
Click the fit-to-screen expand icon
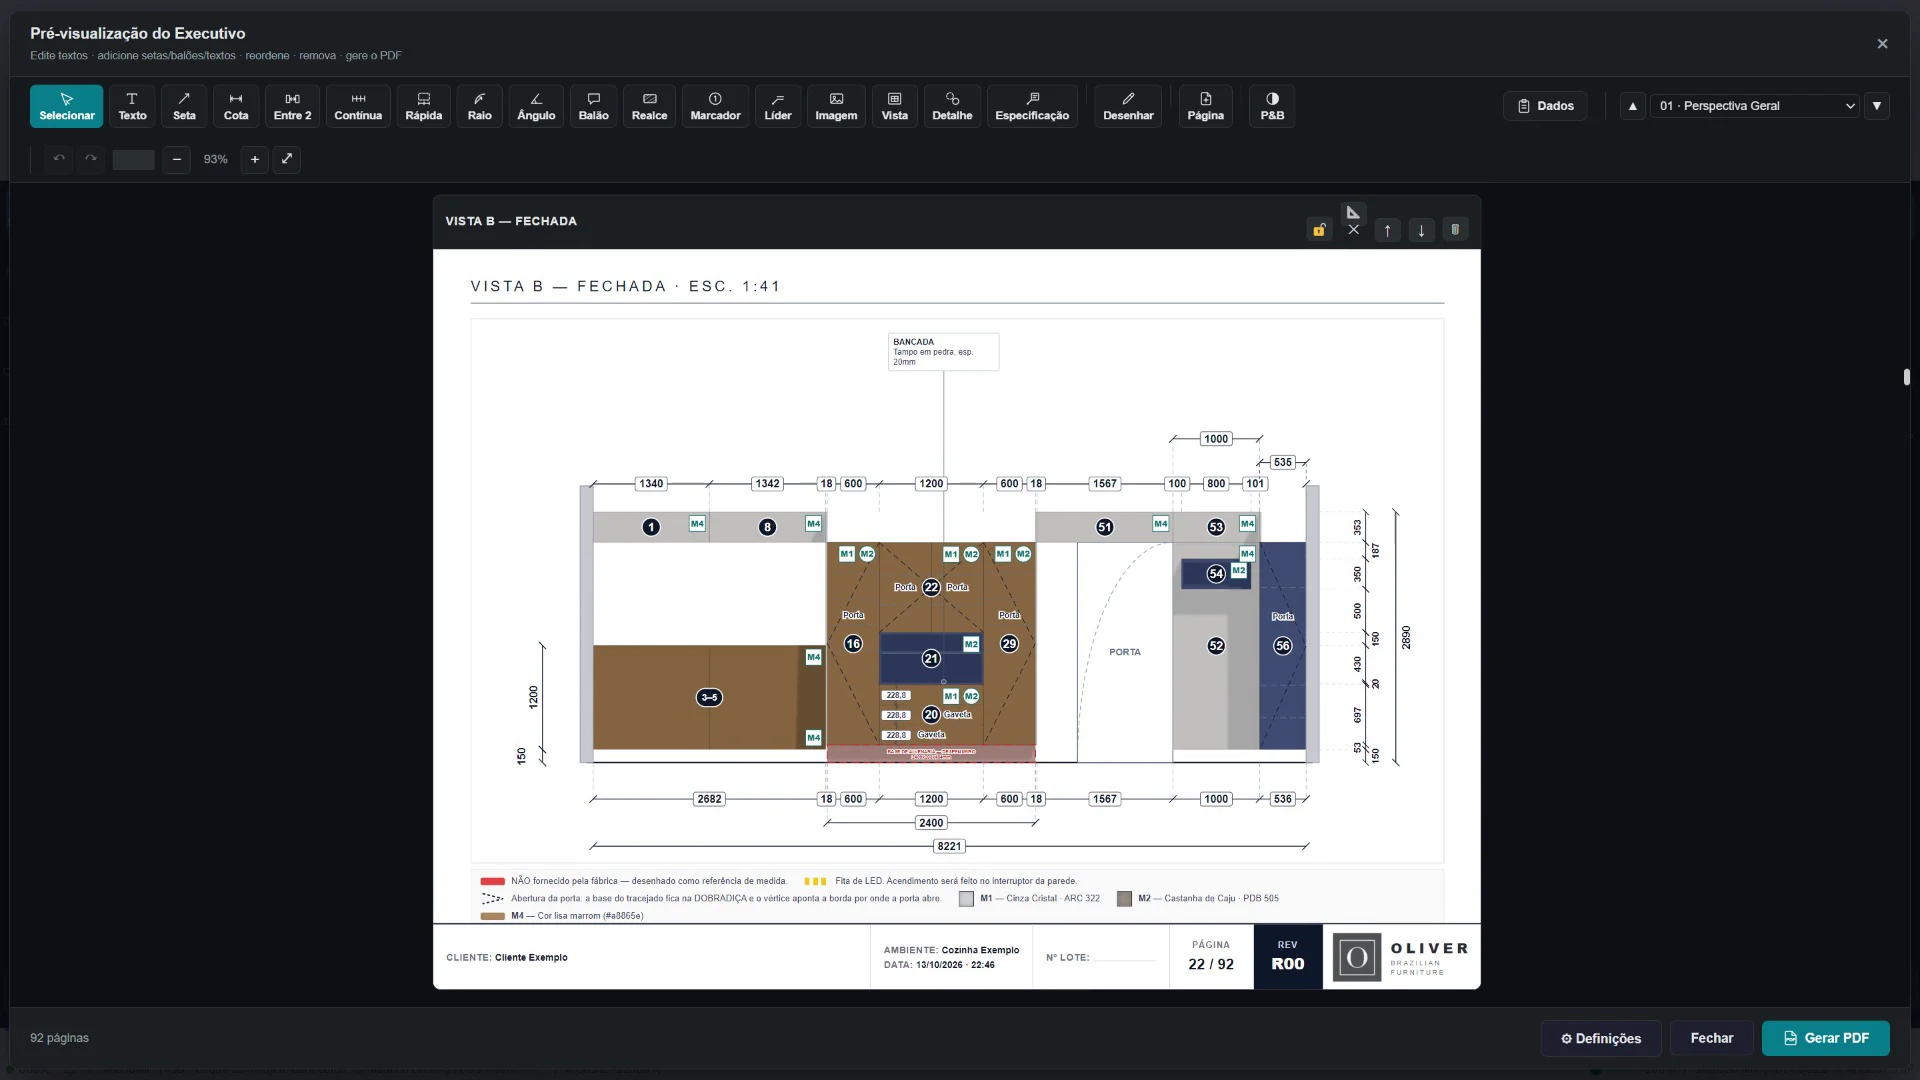(287, 159)
